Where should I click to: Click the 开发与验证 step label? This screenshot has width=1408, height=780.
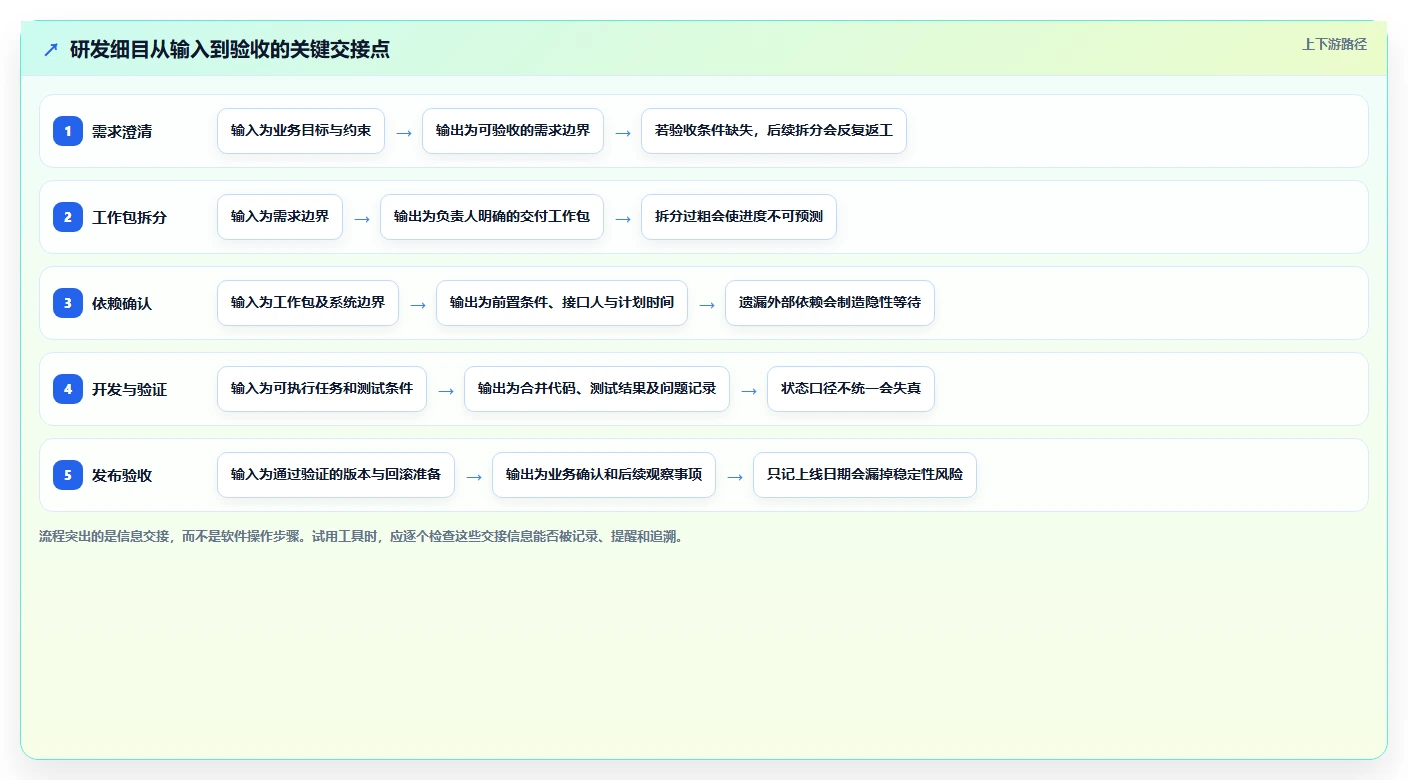tap(130, 389)
